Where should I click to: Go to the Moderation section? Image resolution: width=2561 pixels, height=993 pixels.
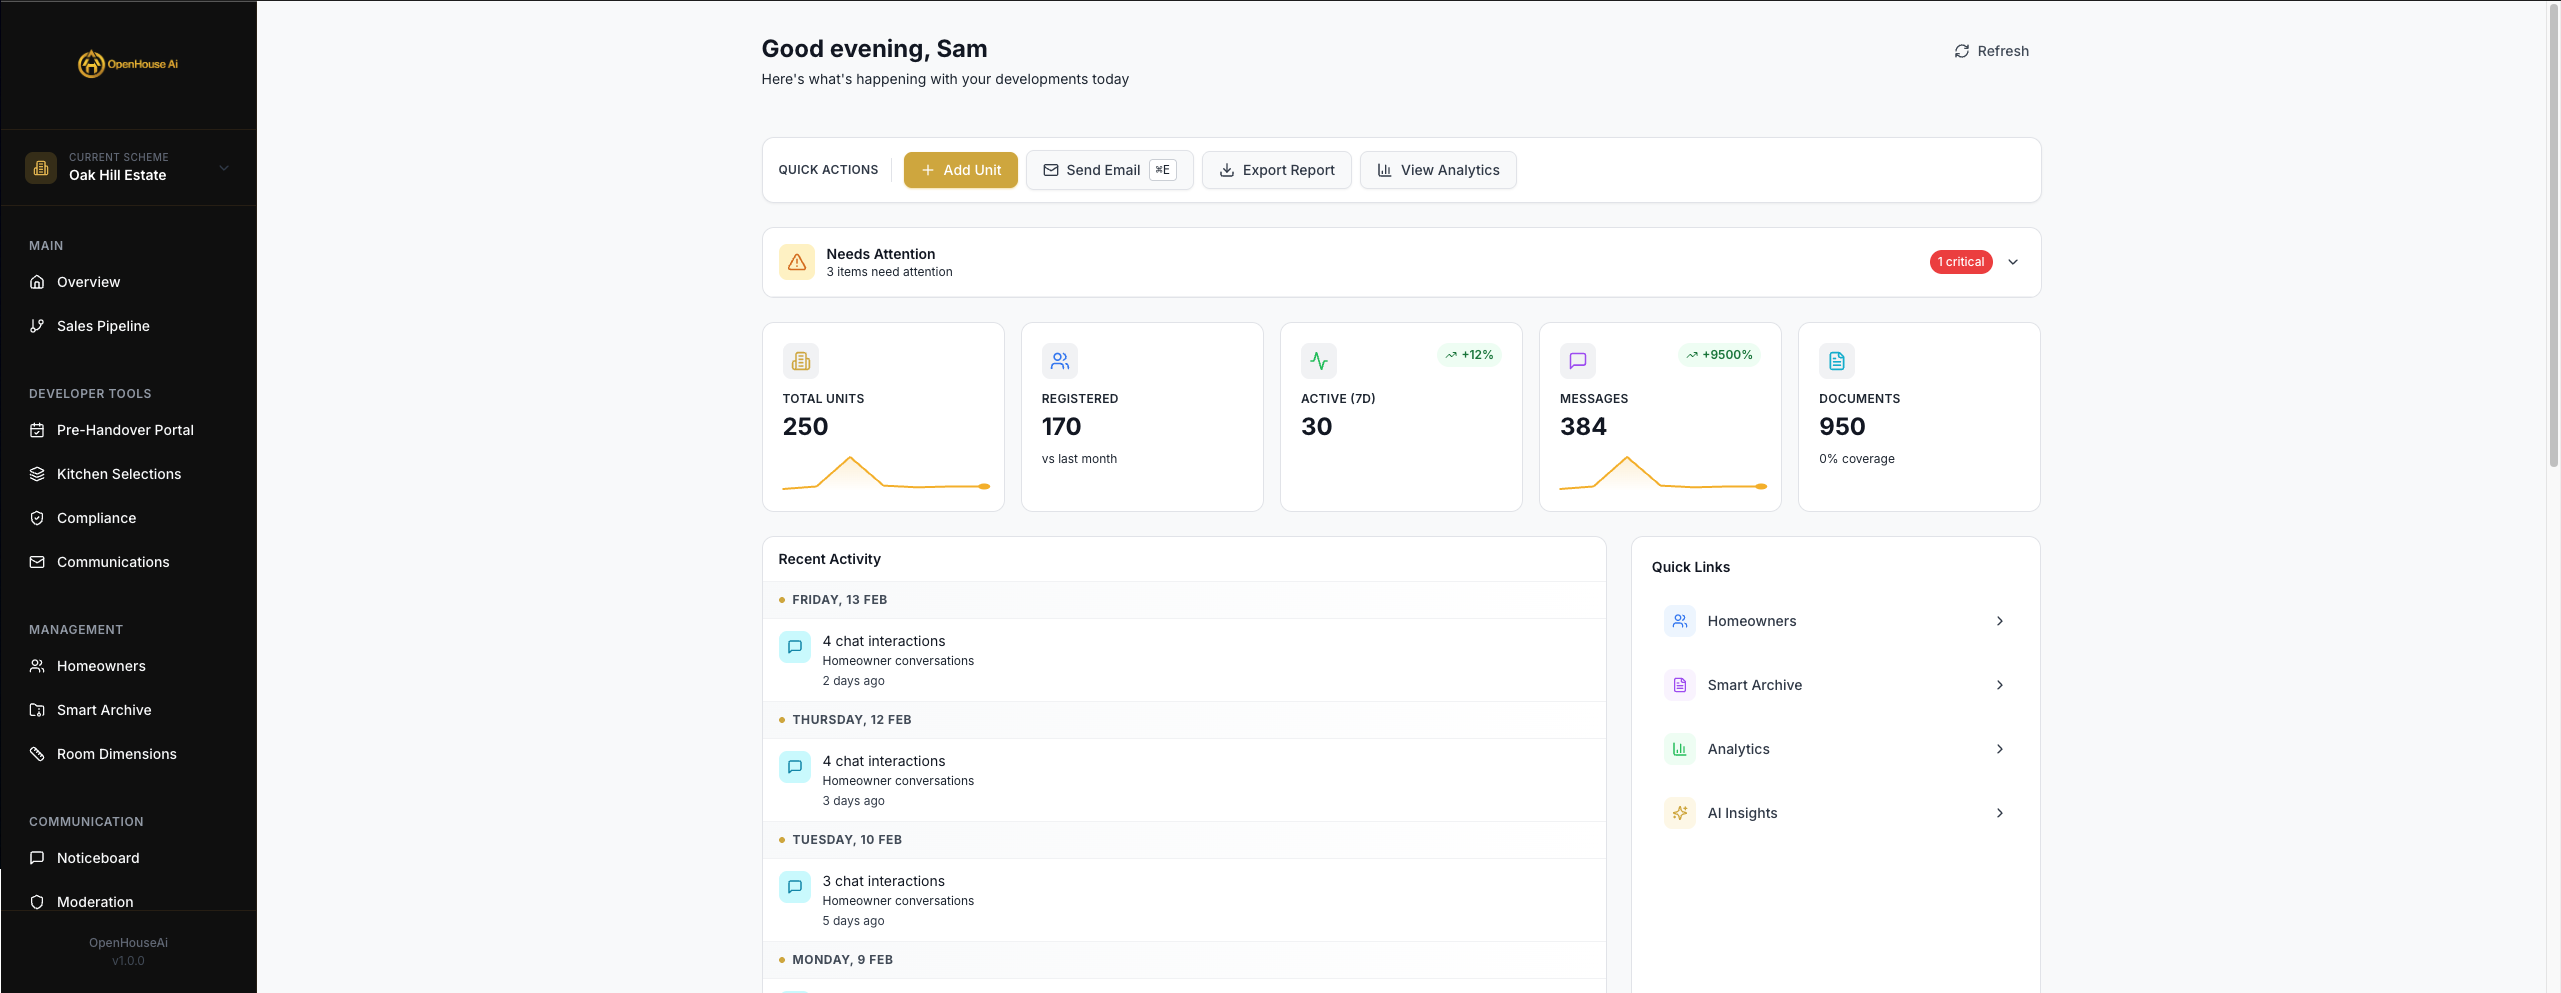94,902
